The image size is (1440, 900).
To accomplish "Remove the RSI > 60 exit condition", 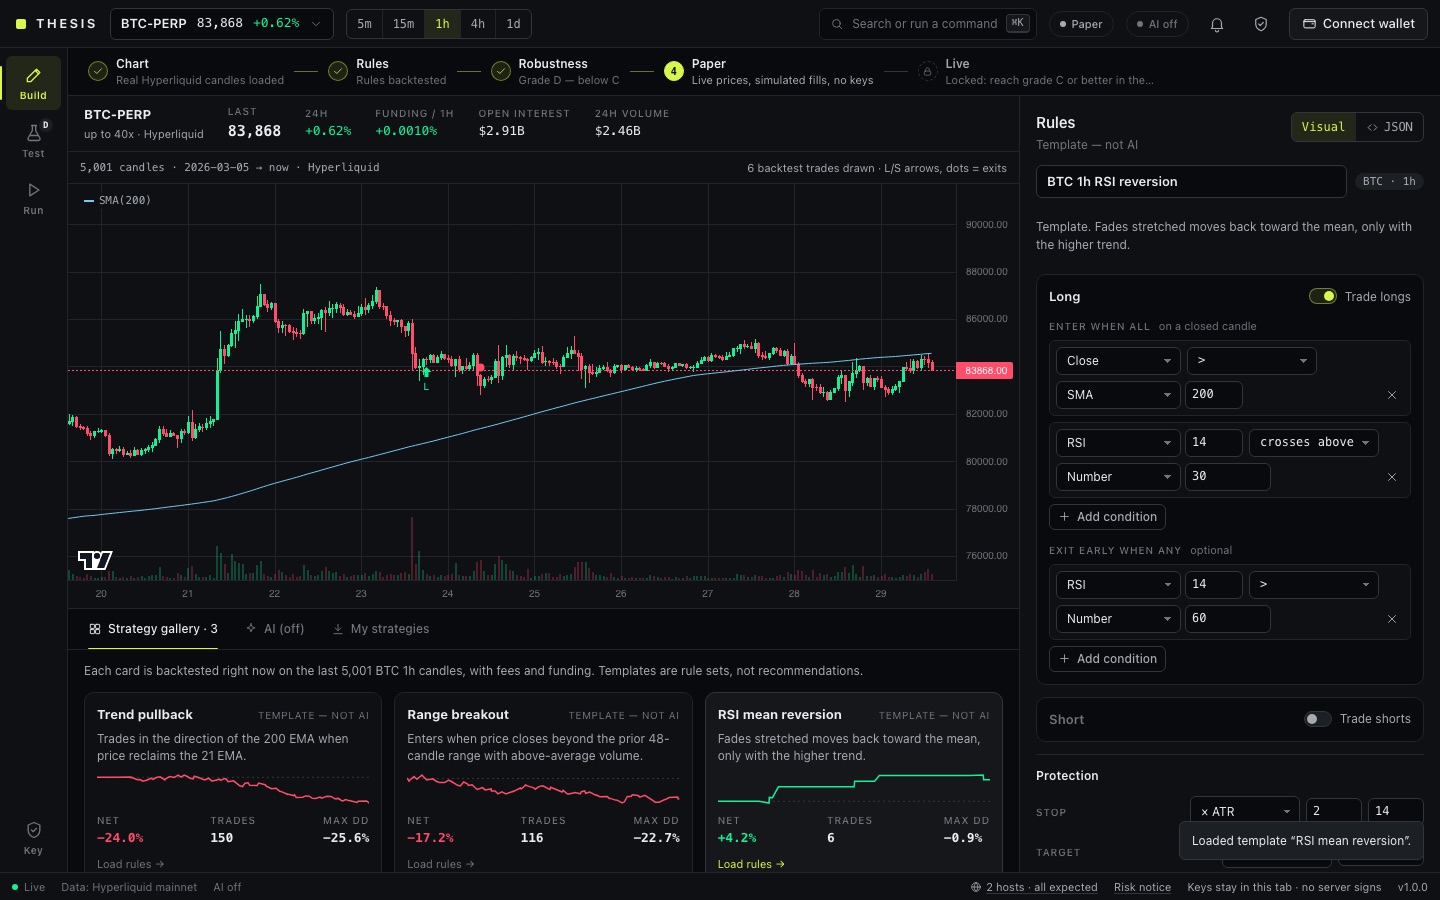I will [x=1392, y=619].
